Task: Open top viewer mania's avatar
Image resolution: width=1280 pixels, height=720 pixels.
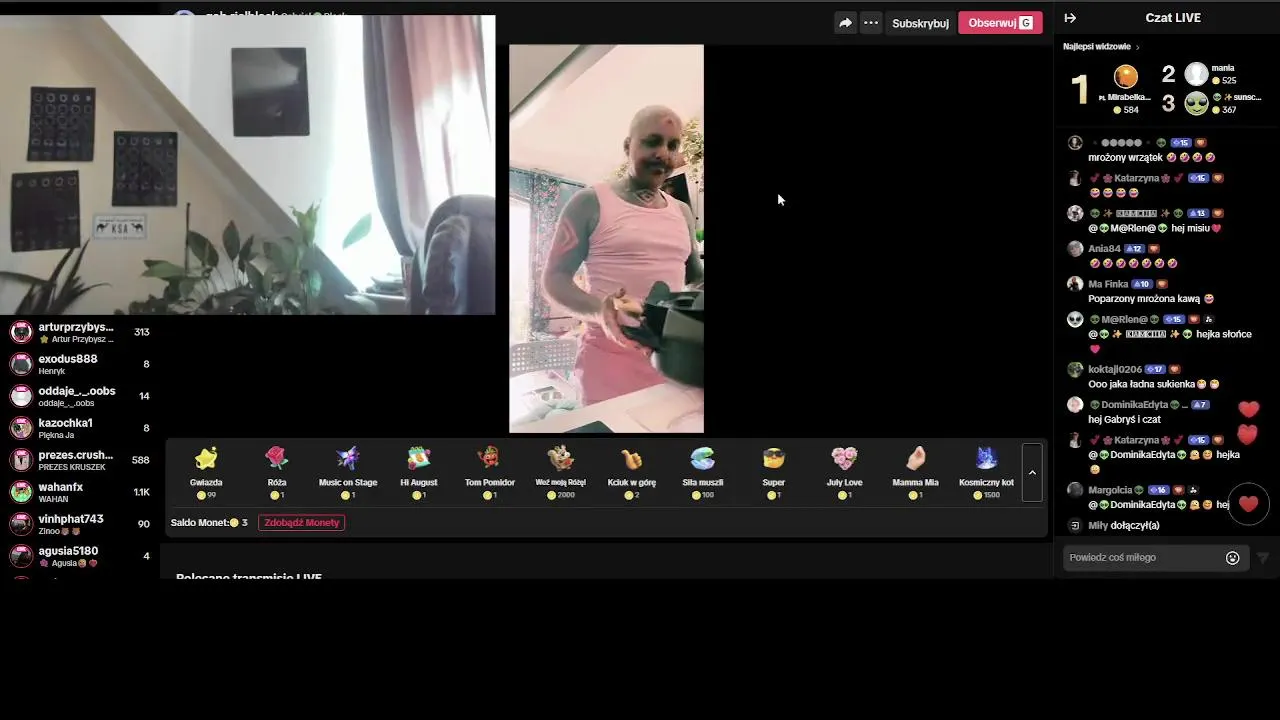Action: point(1196,74)
